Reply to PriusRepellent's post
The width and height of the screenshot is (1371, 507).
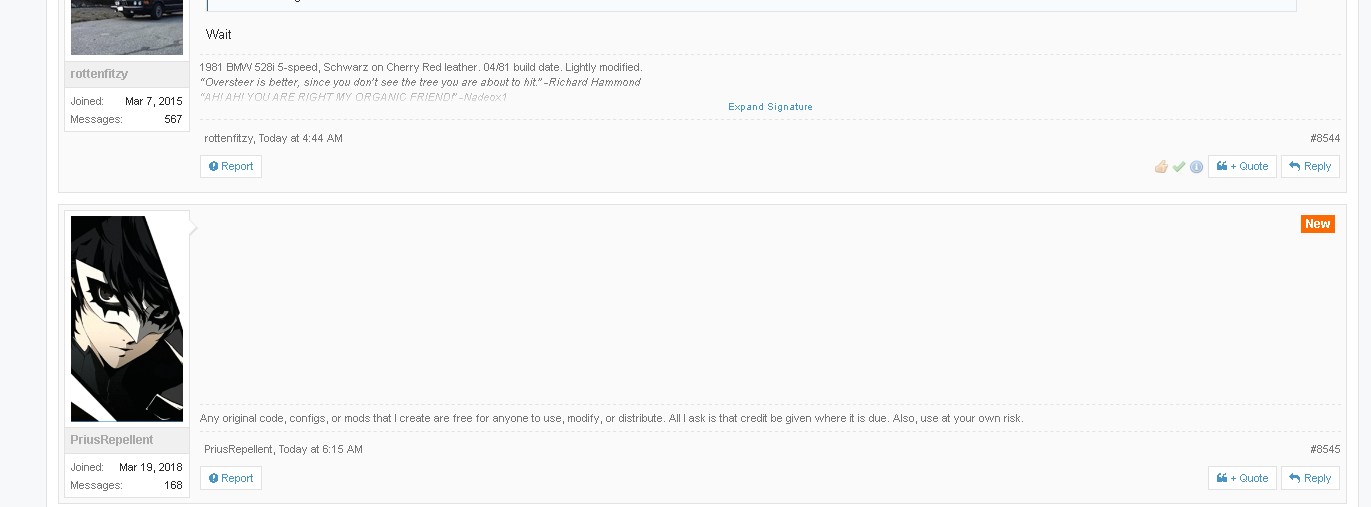click(x=1310, y=478)
